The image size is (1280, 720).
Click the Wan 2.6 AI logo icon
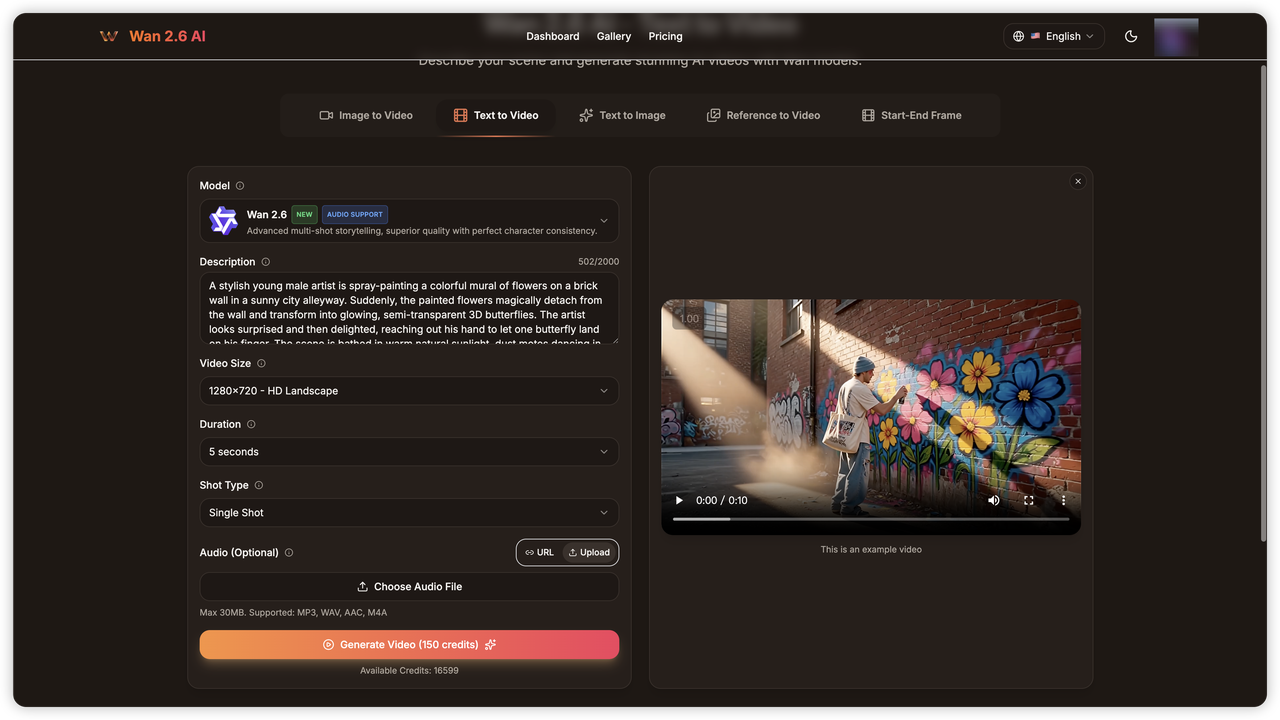[x=109, y=35]
